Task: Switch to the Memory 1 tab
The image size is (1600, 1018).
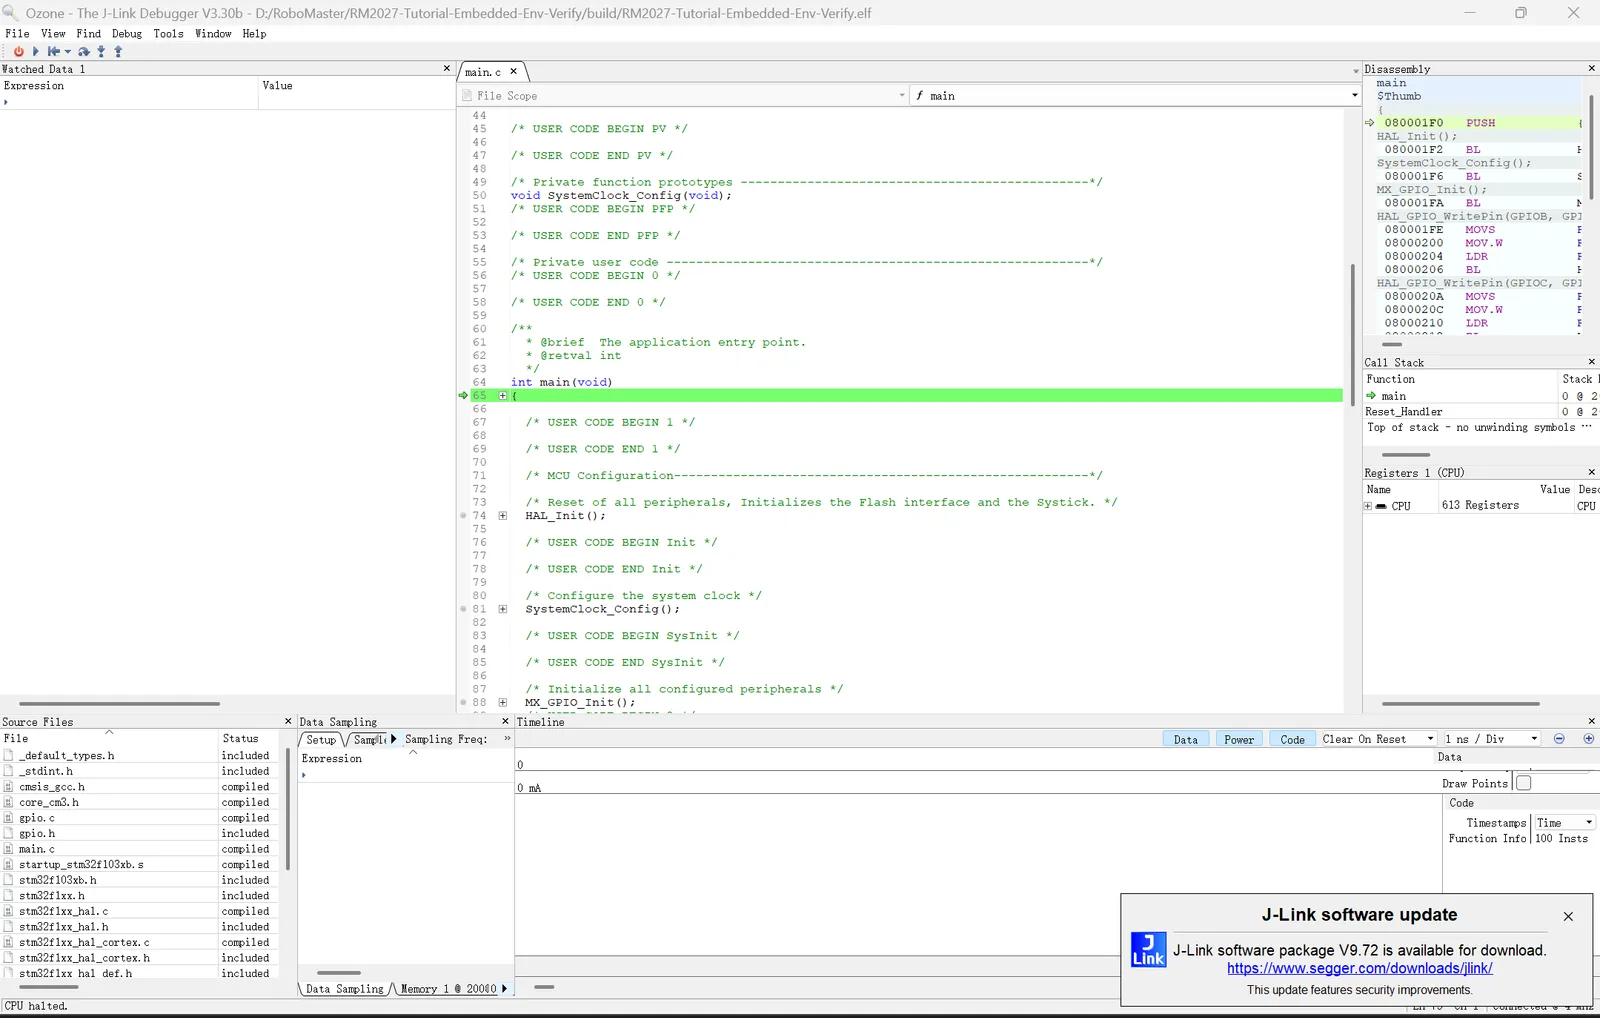Action: point(447,989)
